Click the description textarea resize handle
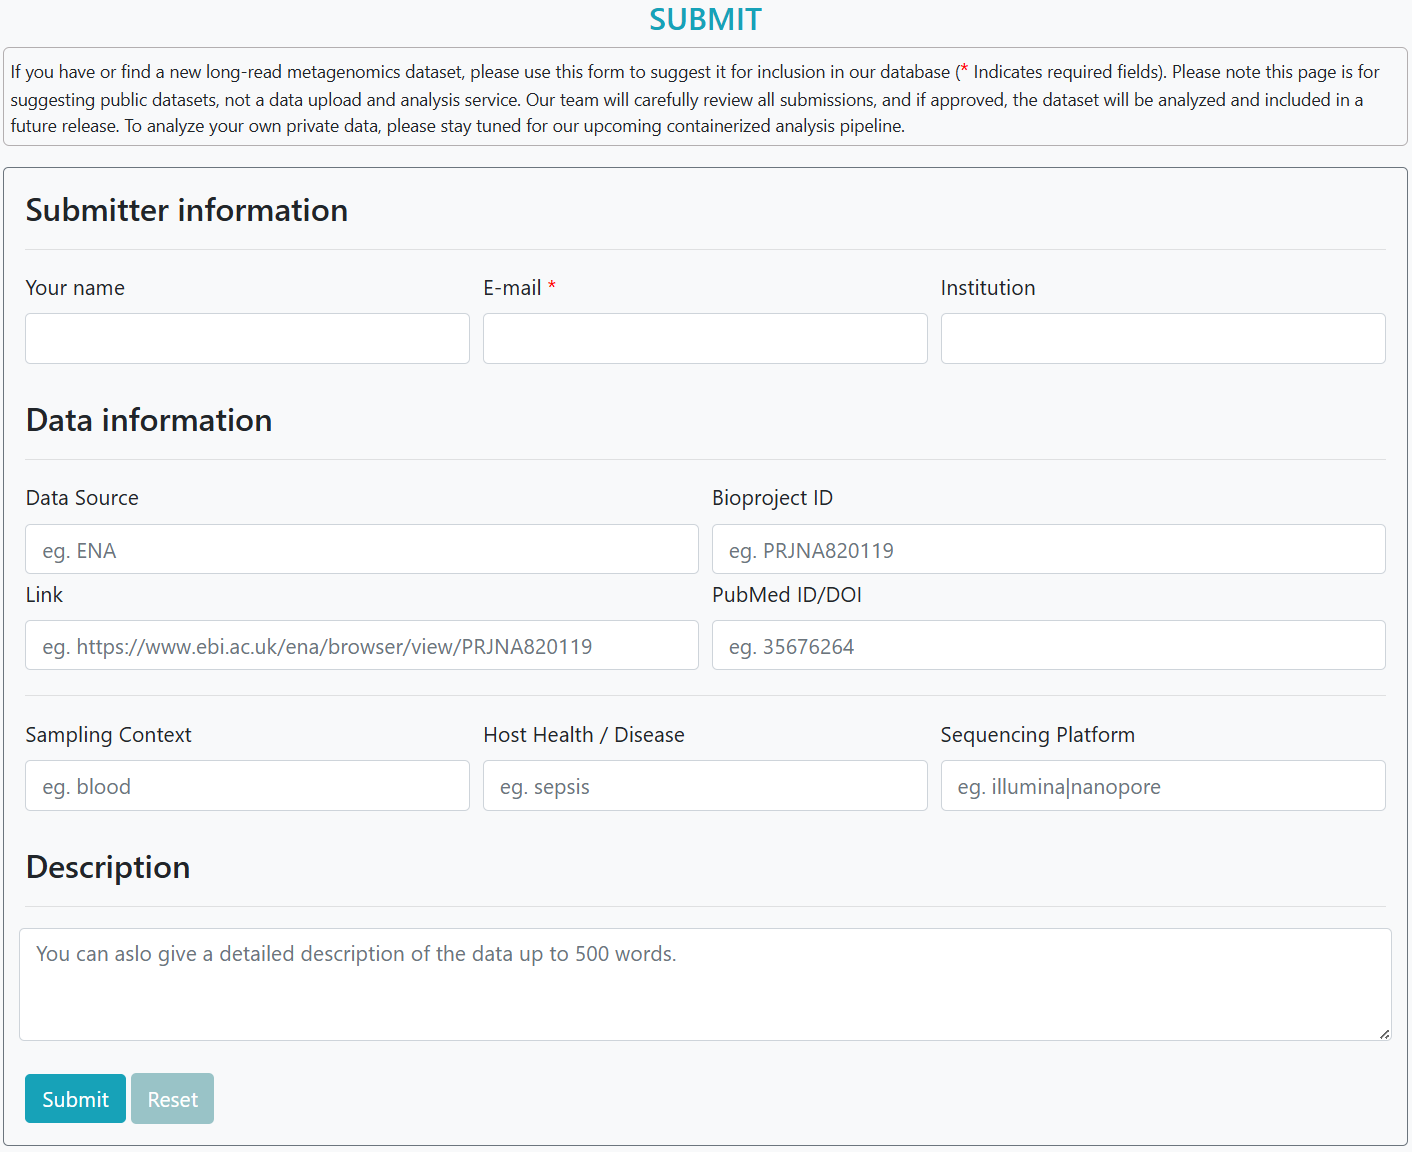The width and height of the screenshot is (1412, 1152). (x=1384, y=1034)
